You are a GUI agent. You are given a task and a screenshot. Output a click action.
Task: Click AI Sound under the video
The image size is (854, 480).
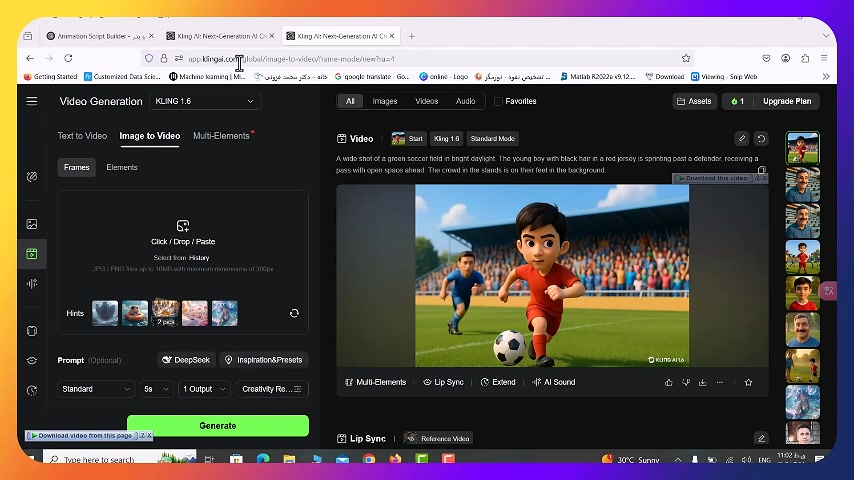coord(553,382)
